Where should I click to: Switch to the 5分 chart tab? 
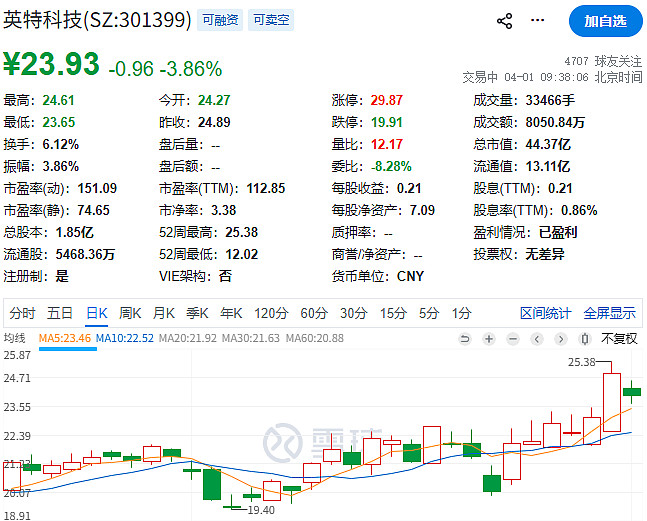[x=429, y=313]
